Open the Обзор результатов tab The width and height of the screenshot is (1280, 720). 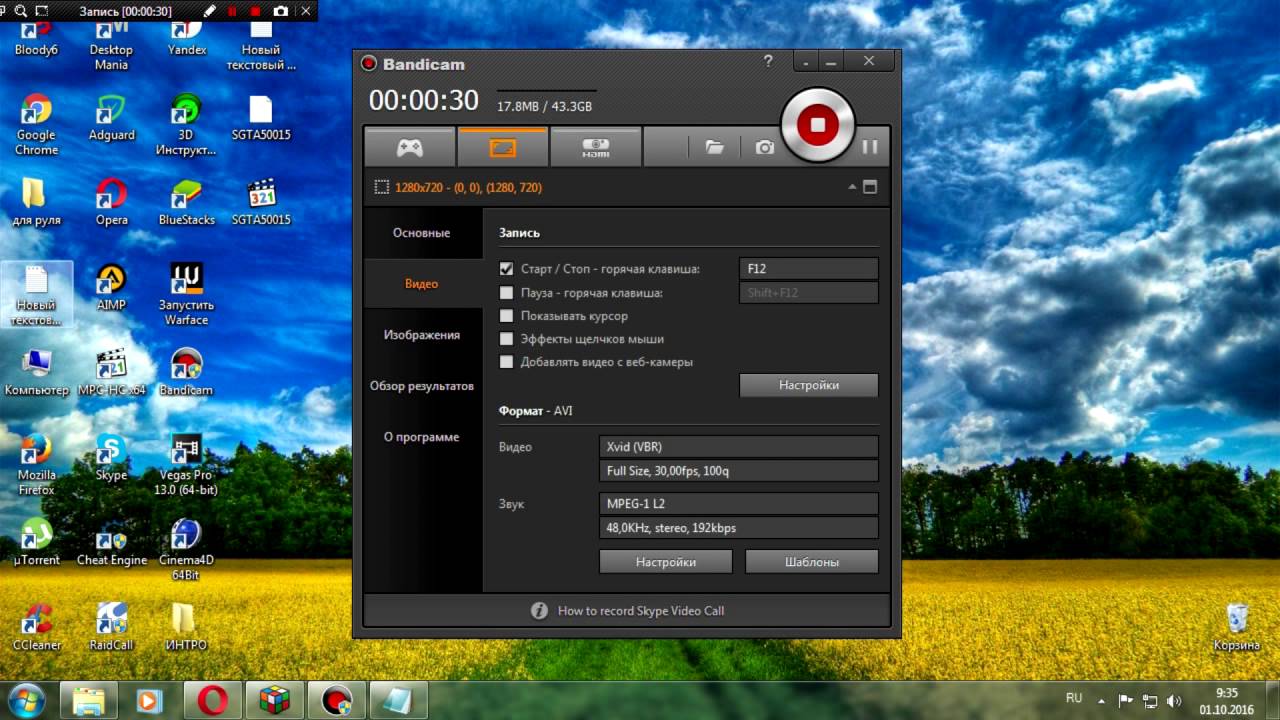pyautogui.click(x=422, y=386)
